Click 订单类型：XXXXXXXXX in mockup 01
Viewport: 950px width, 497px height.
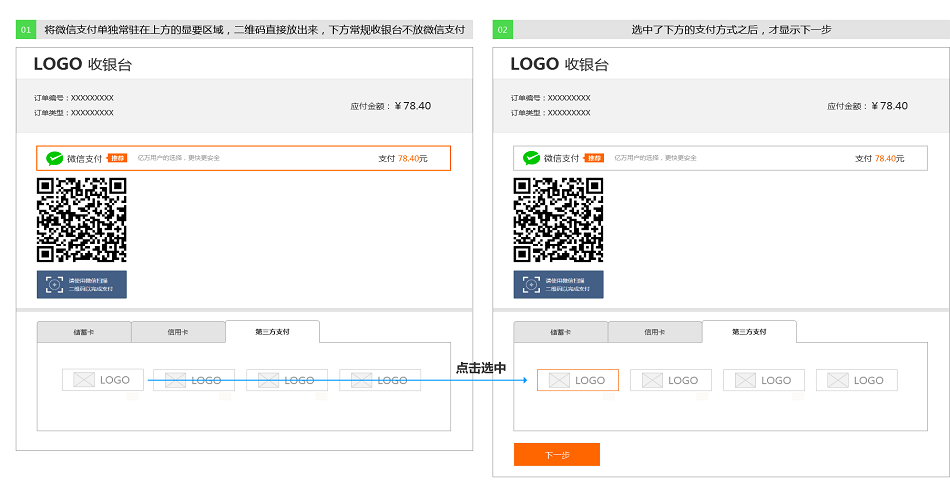[x=74, y=113]
